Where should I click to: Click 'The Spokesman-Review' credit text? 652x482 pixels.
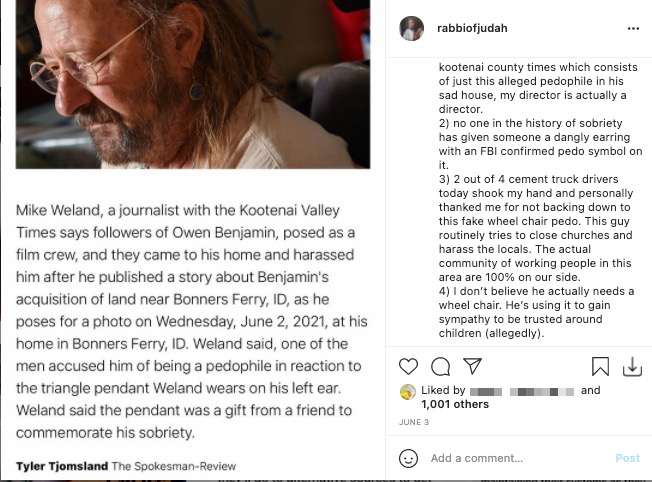[176, 466]
